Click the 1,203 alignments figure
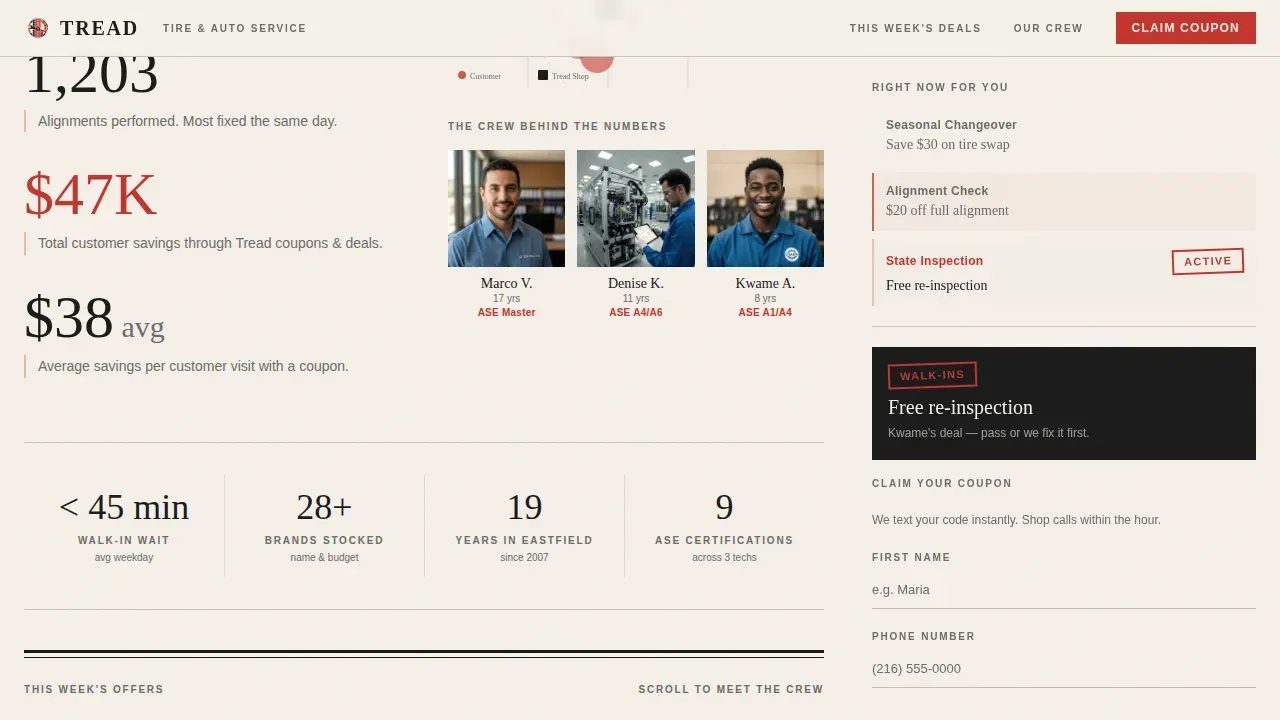Image resolution: width=1280 pixels, height=720 pixels. point(91,76)
